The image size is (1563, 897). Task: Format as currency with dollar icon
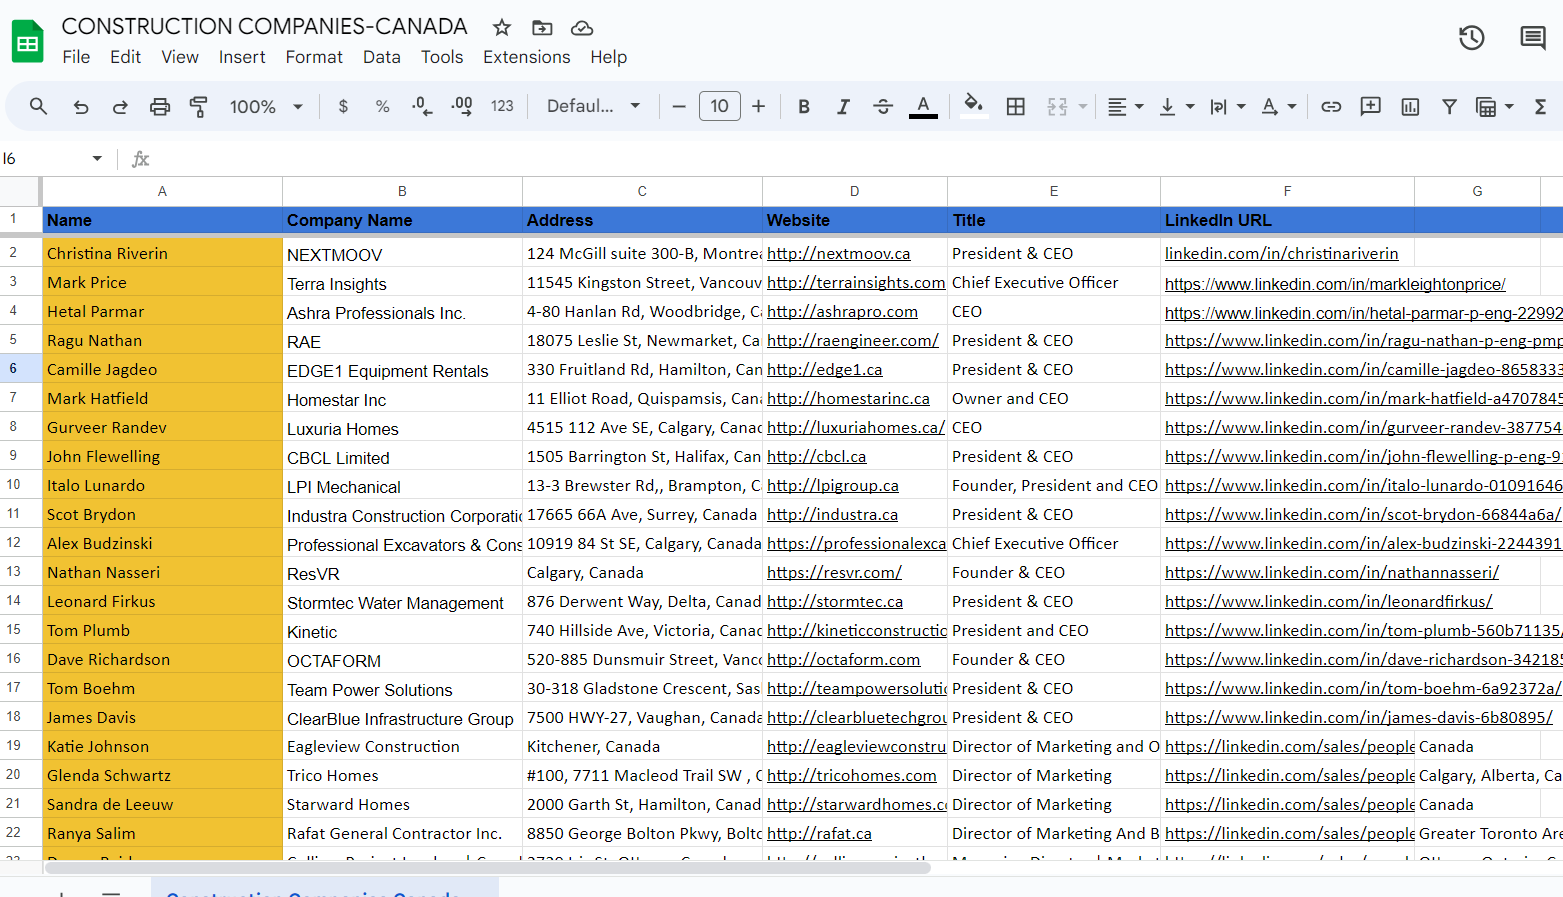[343, 106]
